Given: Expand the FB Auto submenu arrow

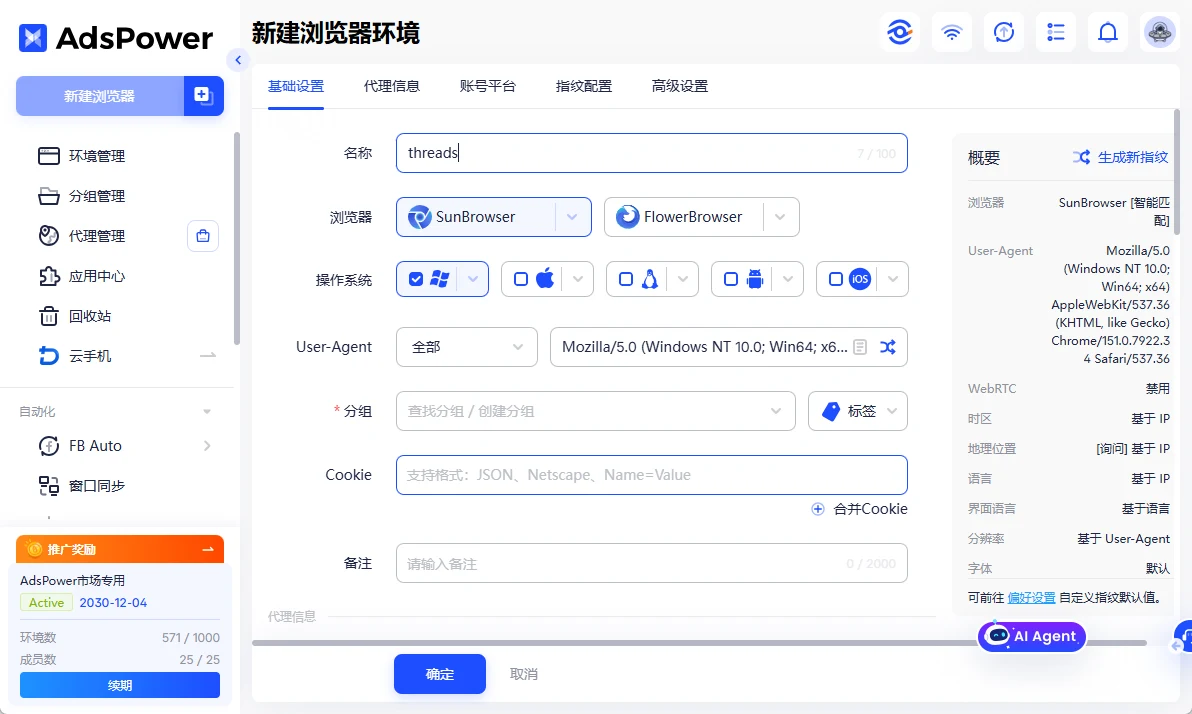Looking at the screenshot, I should click(x=207, y=446).
